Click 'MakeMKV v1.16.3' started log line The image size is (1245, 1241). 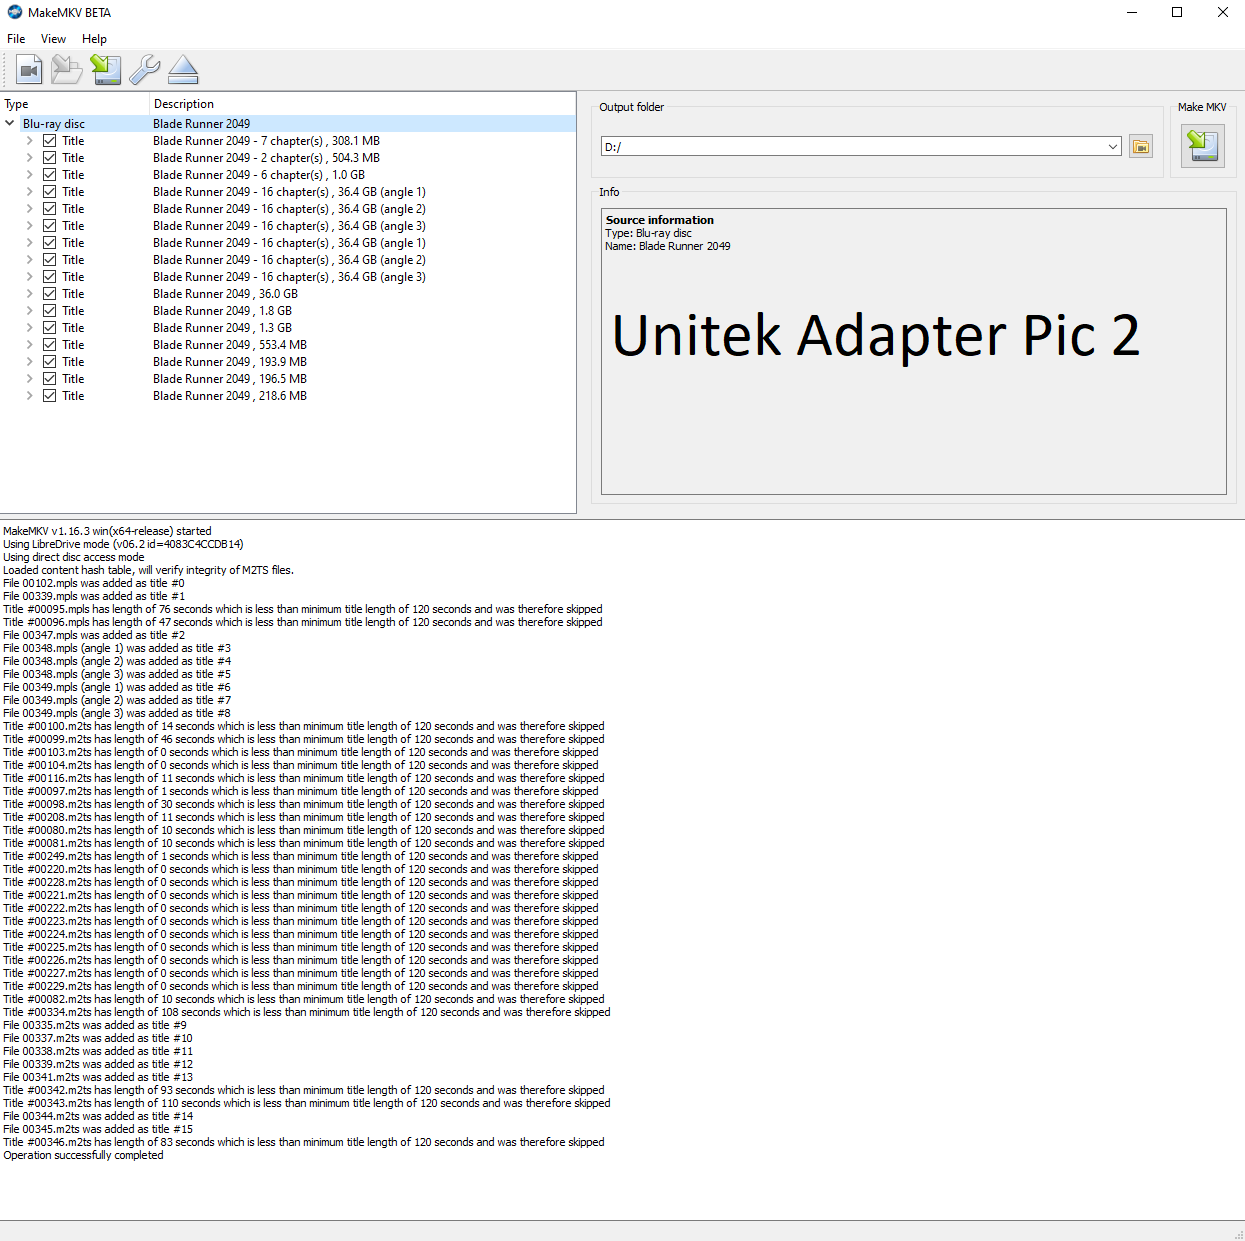pos(107,531)
